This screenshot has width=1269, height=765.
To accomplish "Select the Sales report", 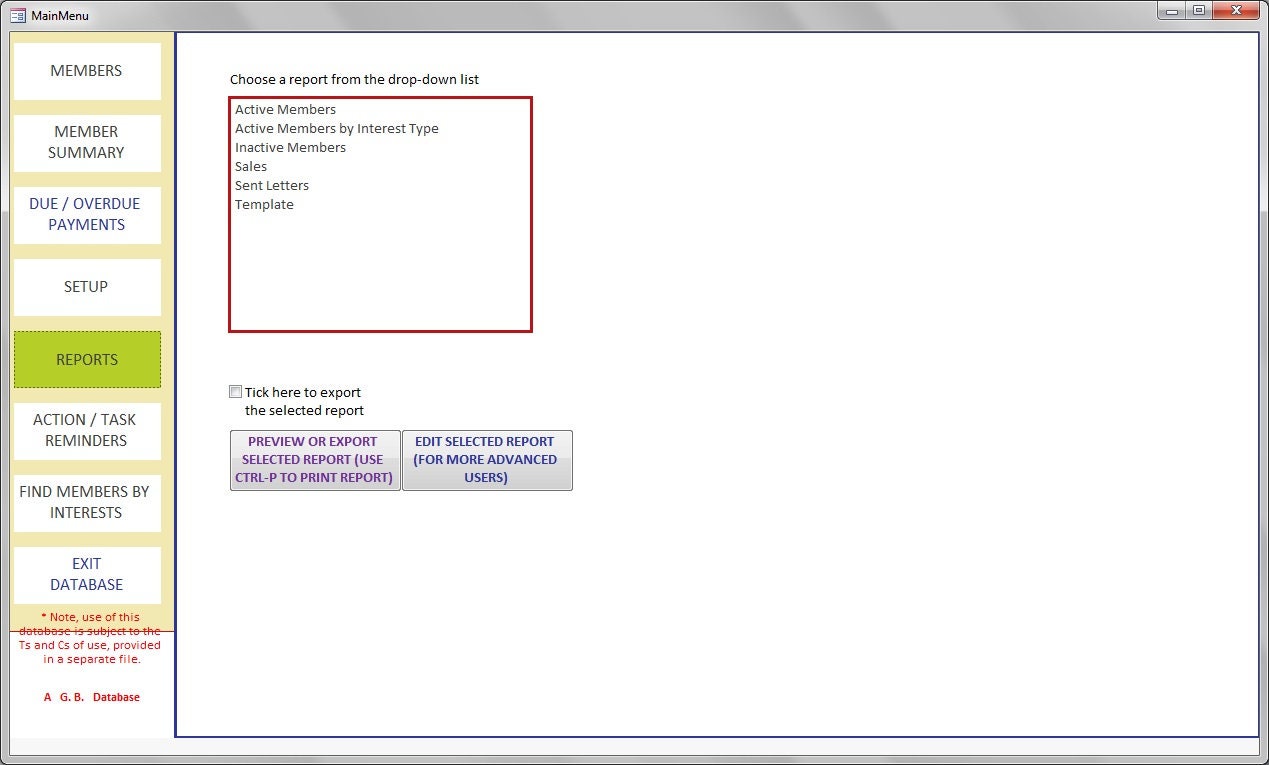I will 250,166.
